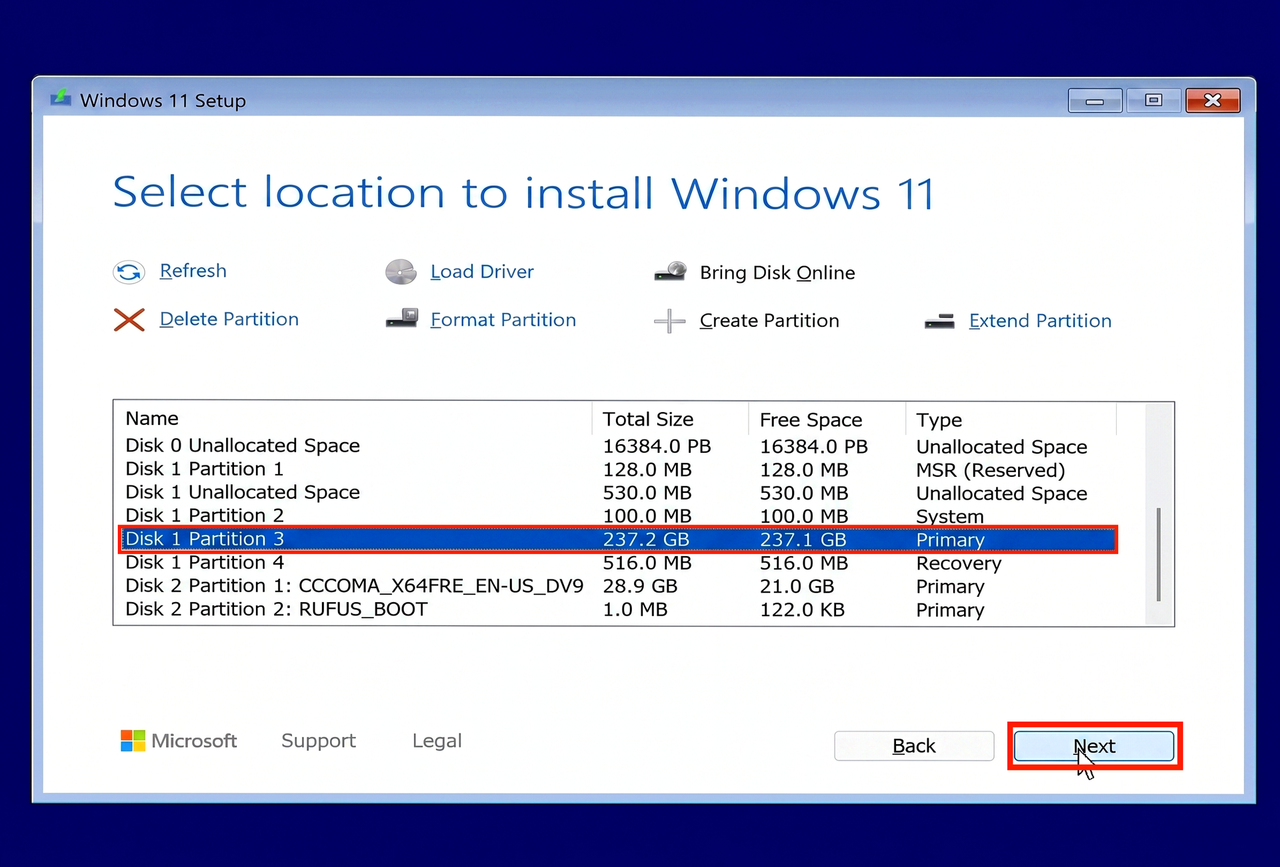Select the Disk 1 Unallocated Space row
This screenshot has width=1280, height=867.
(616, 493)
